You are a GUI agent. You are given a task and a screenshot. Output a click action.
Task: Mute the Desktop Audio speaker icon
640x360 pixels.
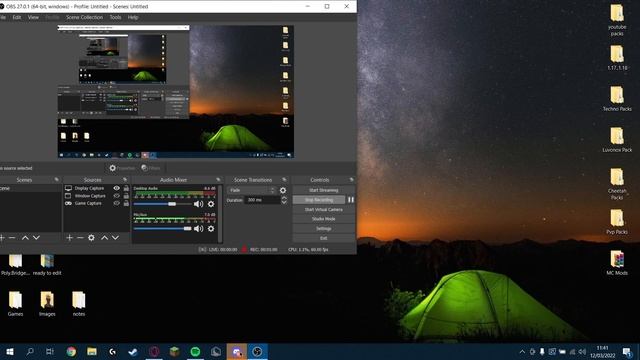click(x=198, y=204)
